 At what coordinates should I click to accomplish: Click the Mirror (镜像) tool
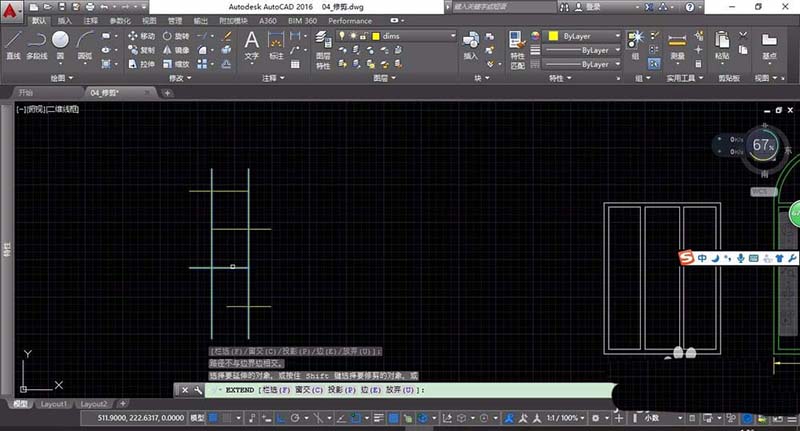176,49
